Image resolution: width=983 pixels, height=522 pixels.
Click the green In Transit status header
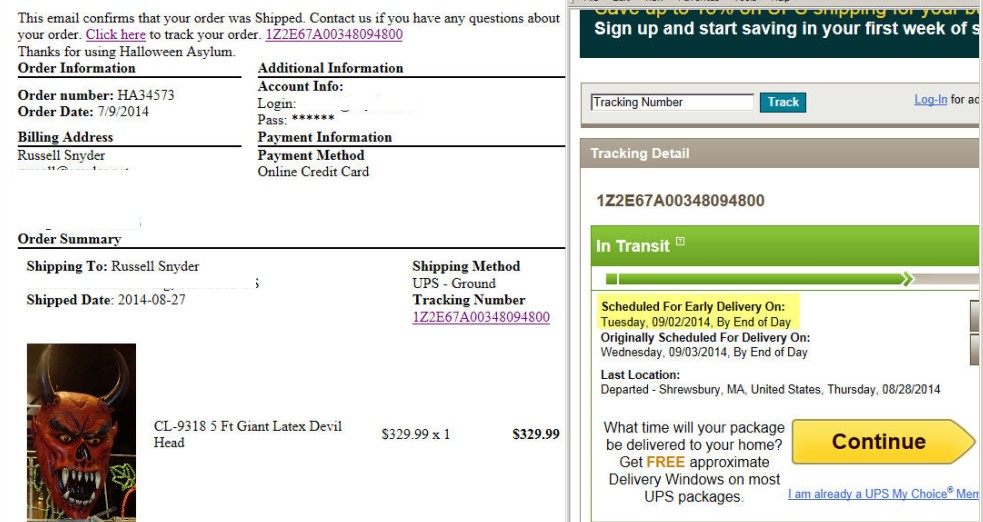(x=780, y=246)
